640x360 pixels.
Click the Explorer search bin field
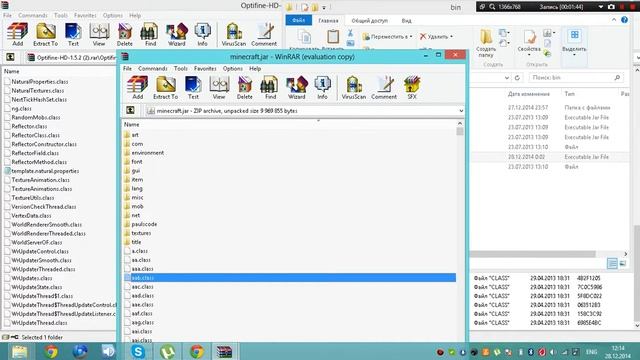click(576, 77)
